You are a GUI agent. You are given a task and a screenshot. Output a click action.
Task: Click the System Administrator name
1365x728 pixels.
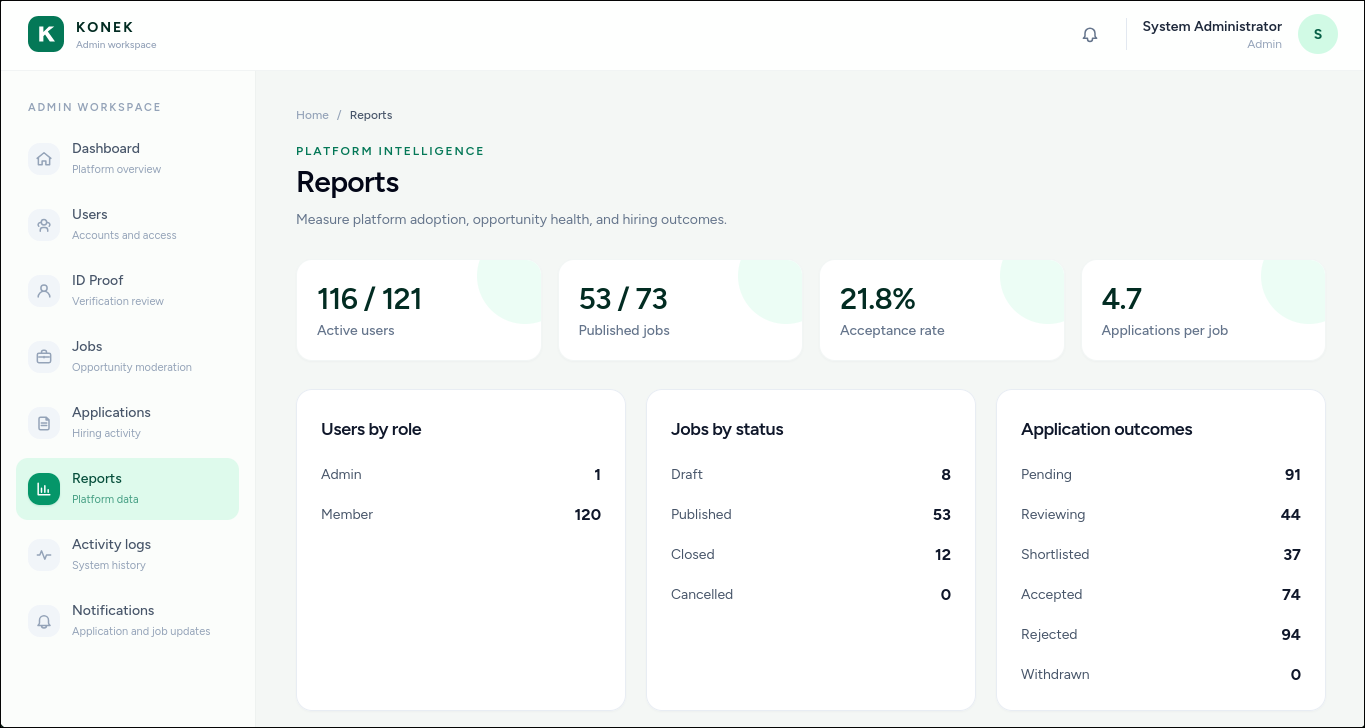(1212, 26)
